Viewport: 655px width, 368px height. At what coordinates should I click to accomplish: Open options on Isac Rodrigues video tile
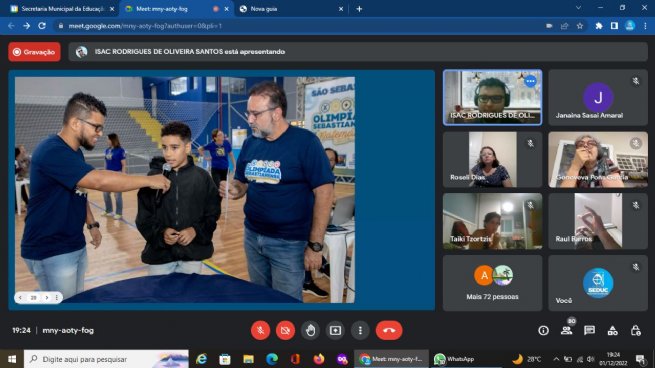coord(530,81)
